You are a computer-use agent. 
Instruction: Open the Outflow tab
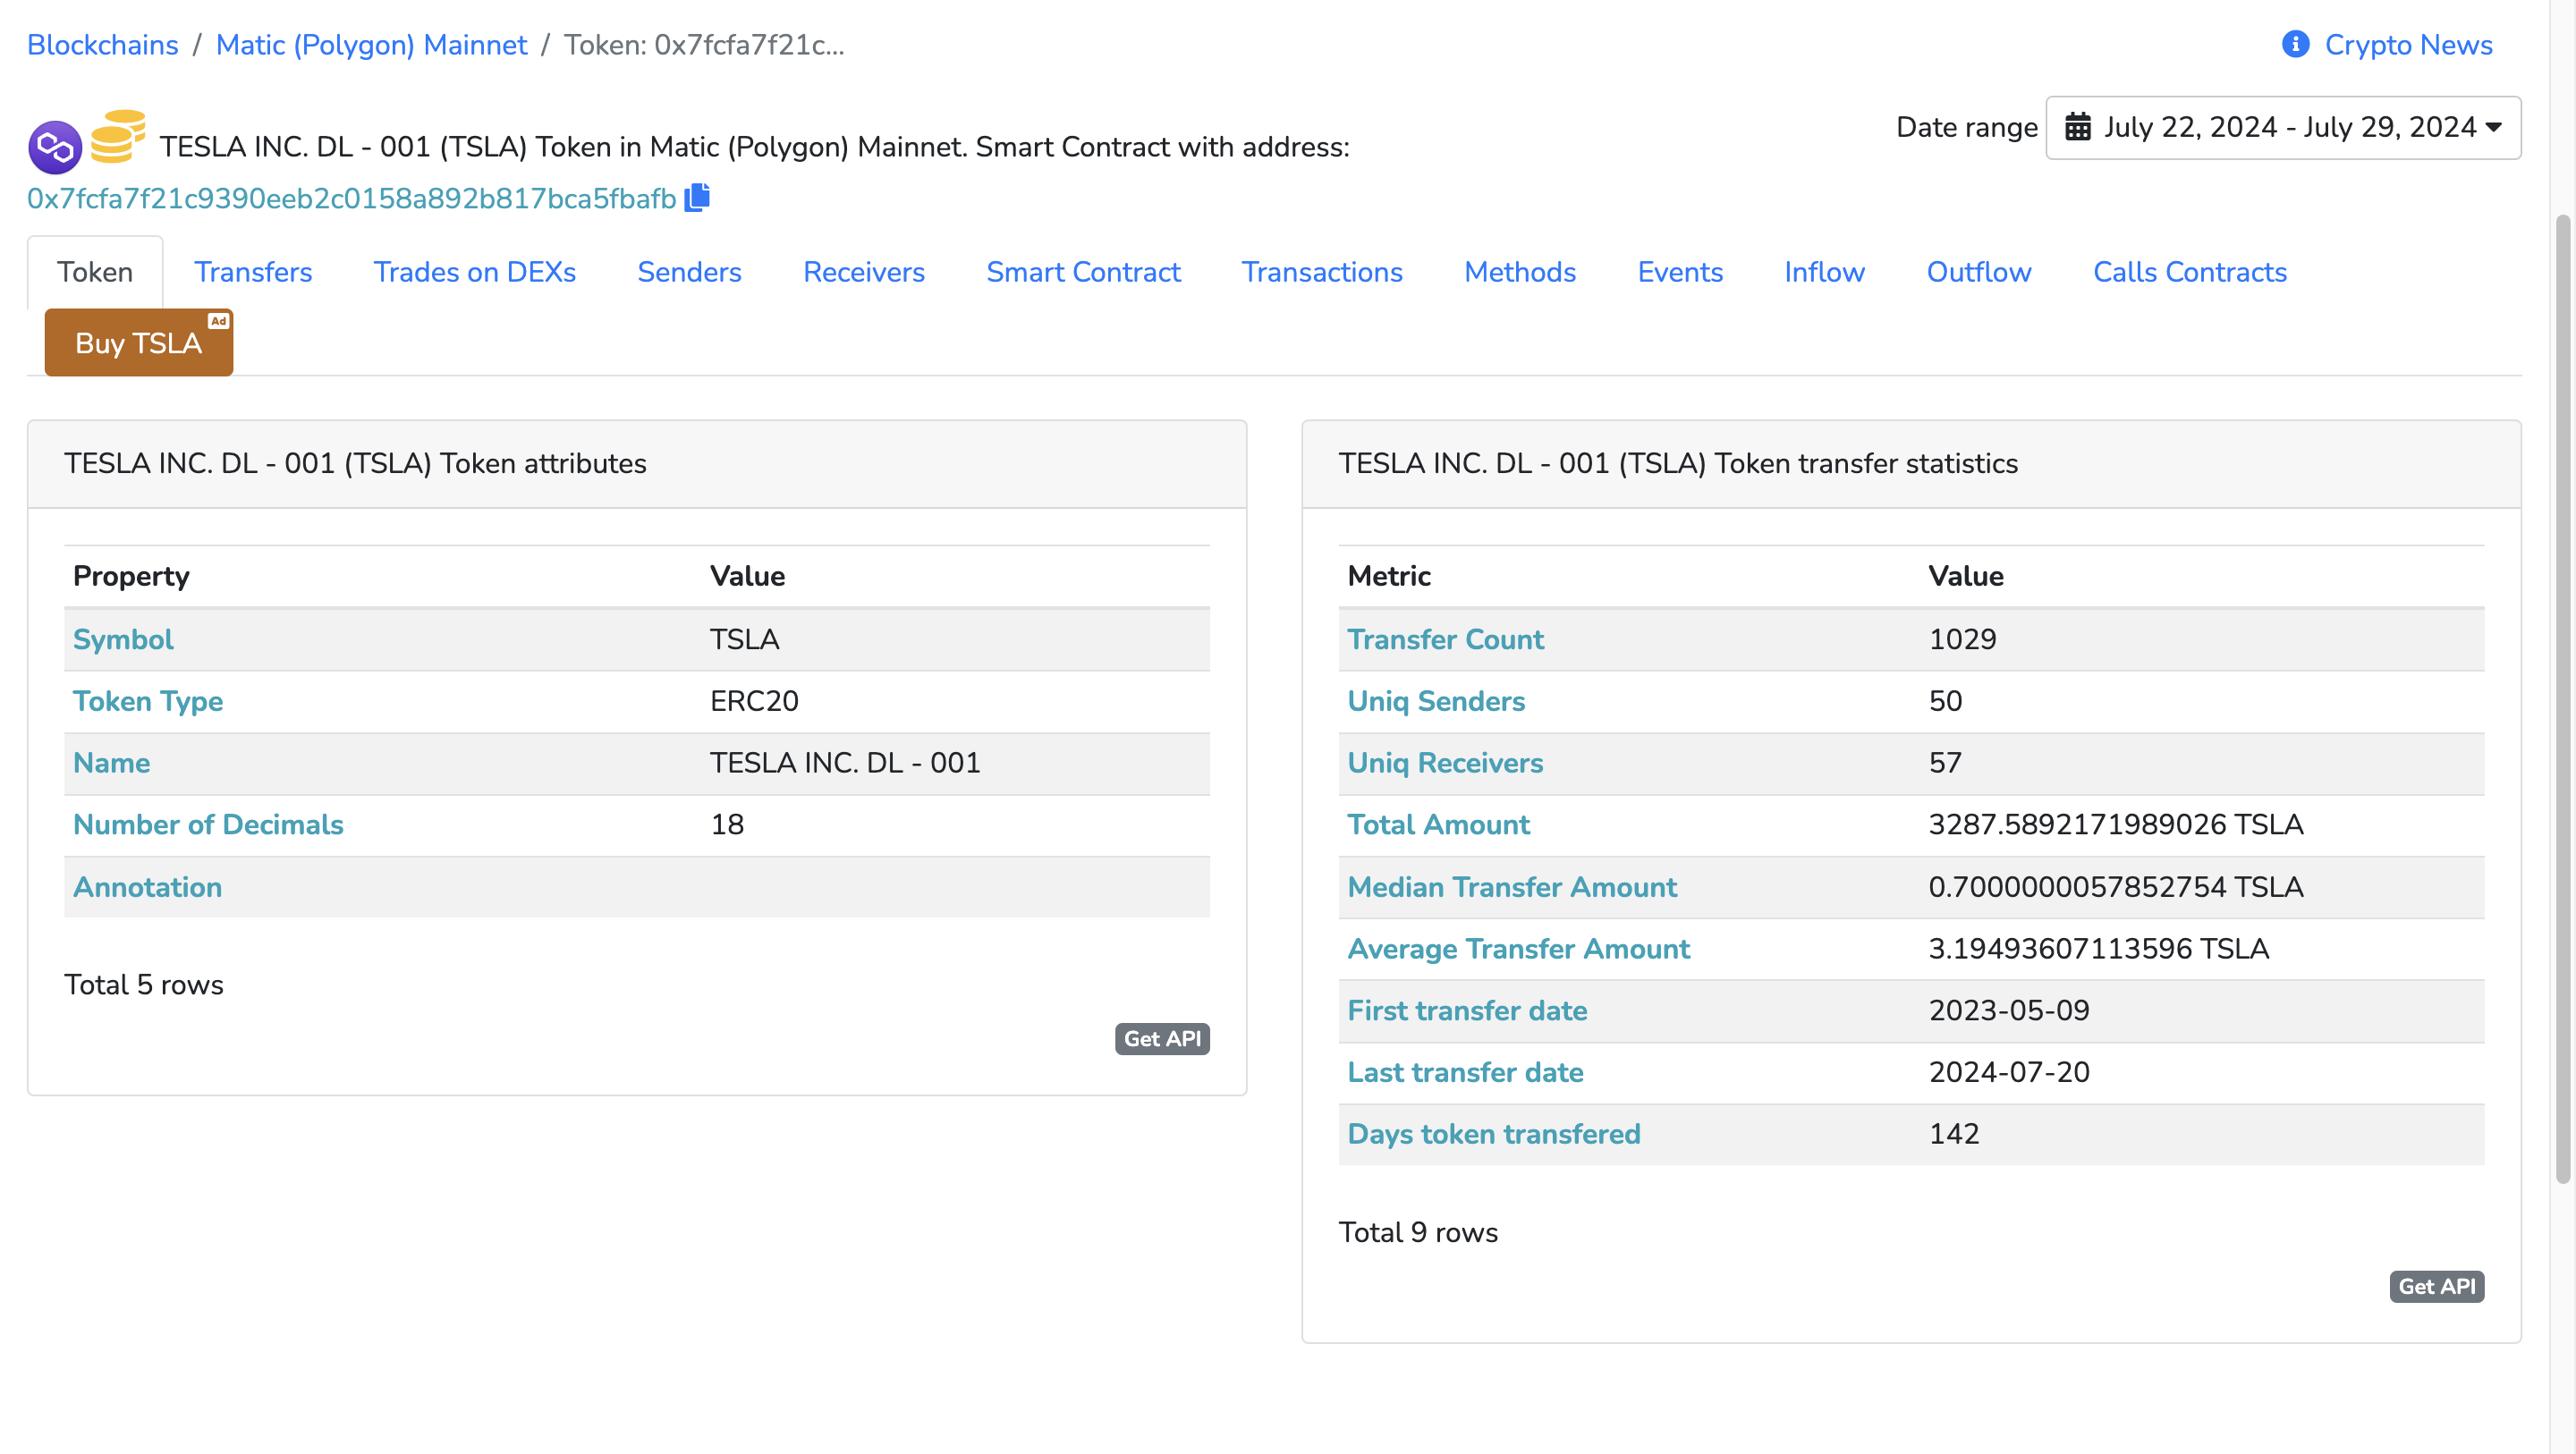point(1979,272)
